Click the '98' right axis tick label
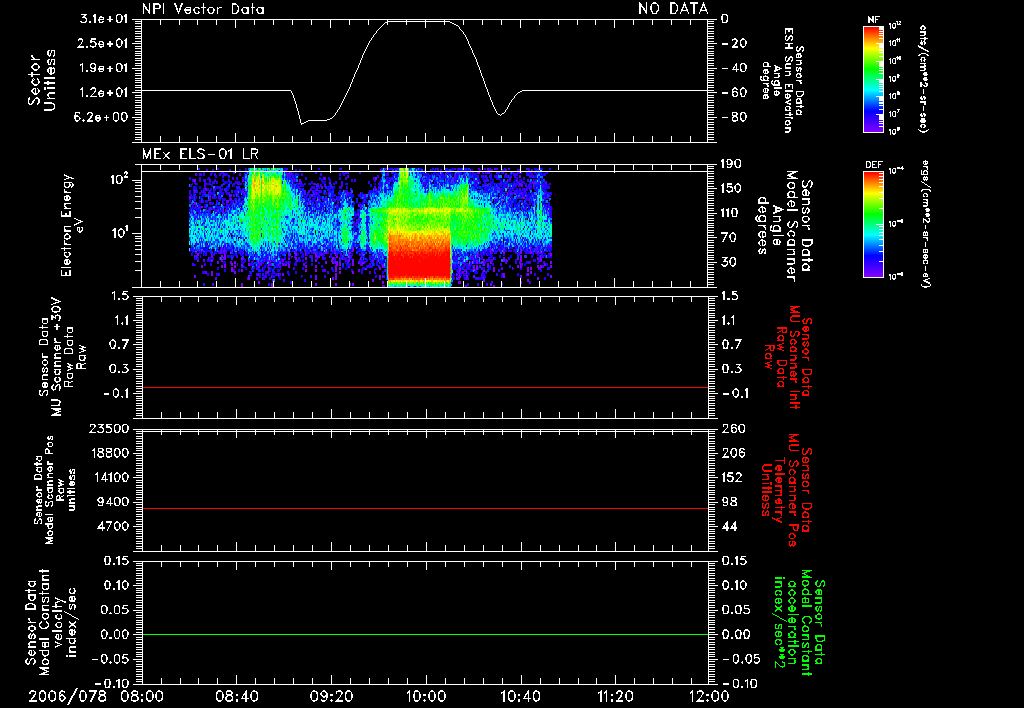Screen dimensions: 1024x708 pyautogui.click(x=729, y=502)
